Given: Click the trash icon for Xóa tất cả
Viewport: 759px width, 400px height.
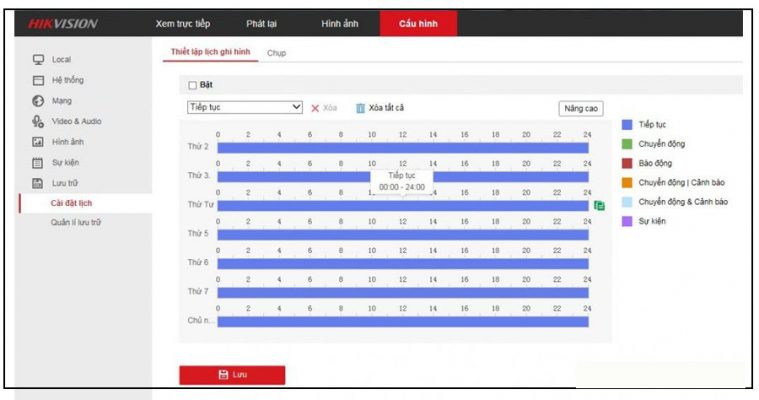Looking at the screenshot, I should pos(360,108).
